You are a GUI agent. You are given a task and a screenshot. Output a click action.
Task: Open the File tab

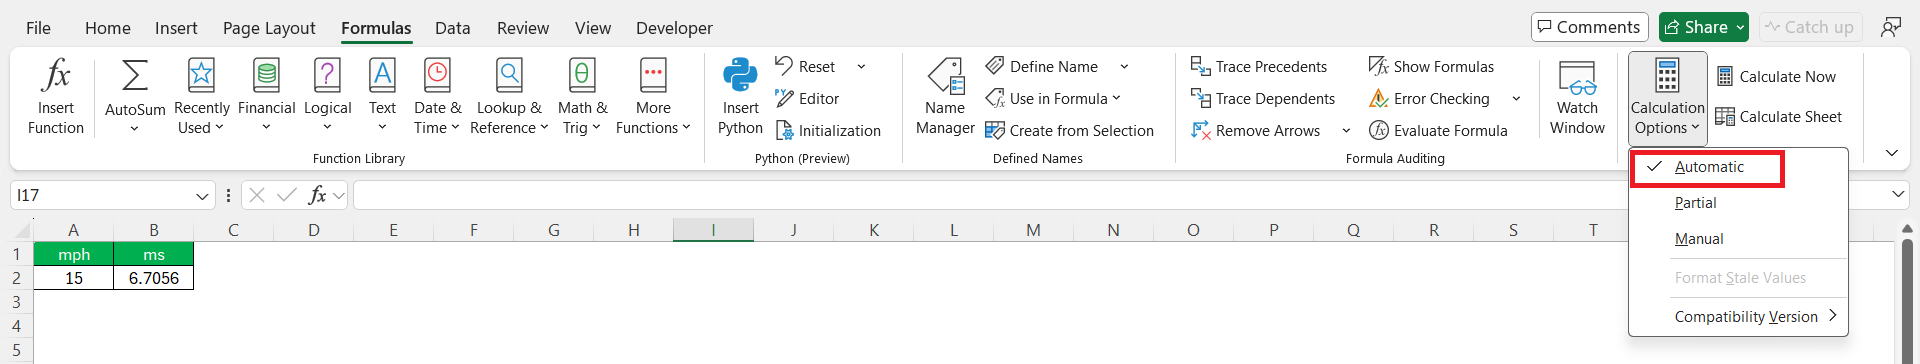coord(38,28)
